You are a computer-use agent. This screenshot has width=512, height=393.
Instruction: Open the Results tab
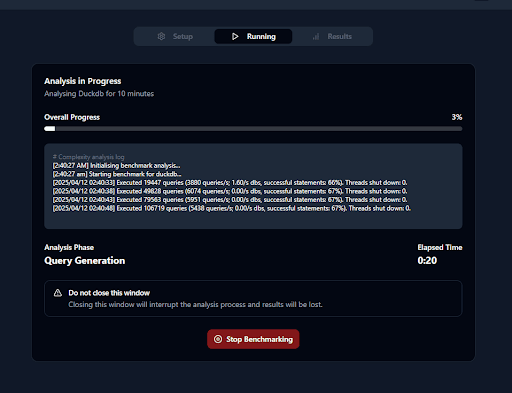[332, 36]
